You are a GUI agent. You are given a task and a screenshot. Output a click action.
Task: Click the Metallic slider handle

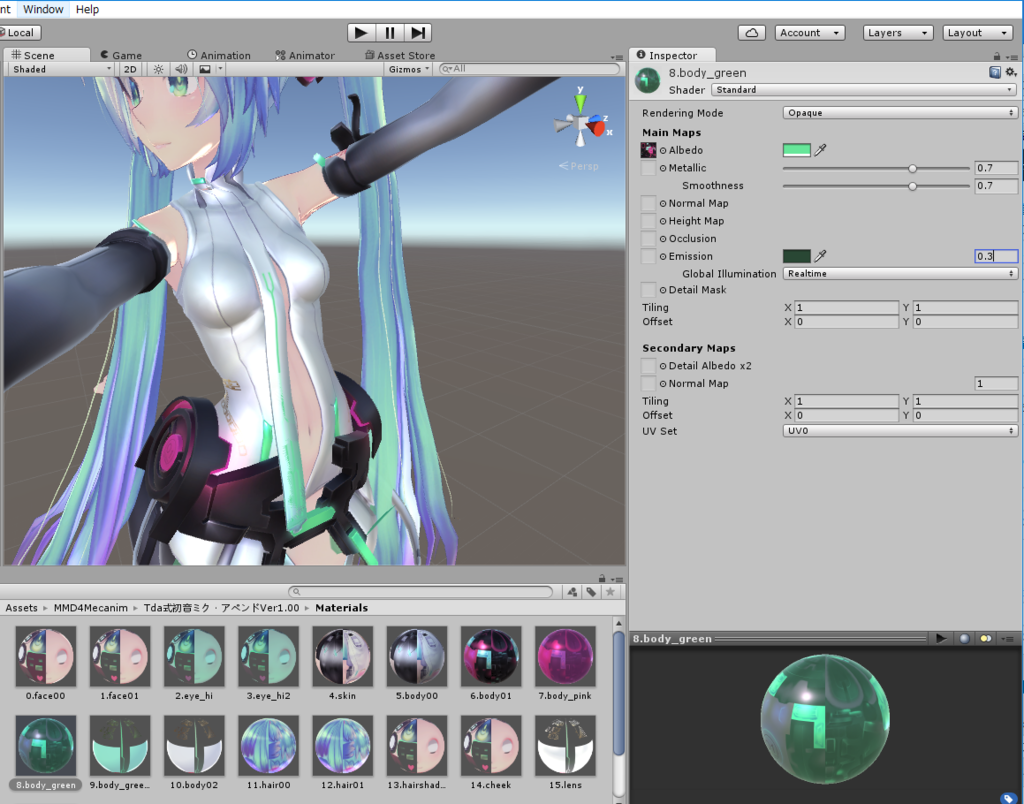point(912,169)
